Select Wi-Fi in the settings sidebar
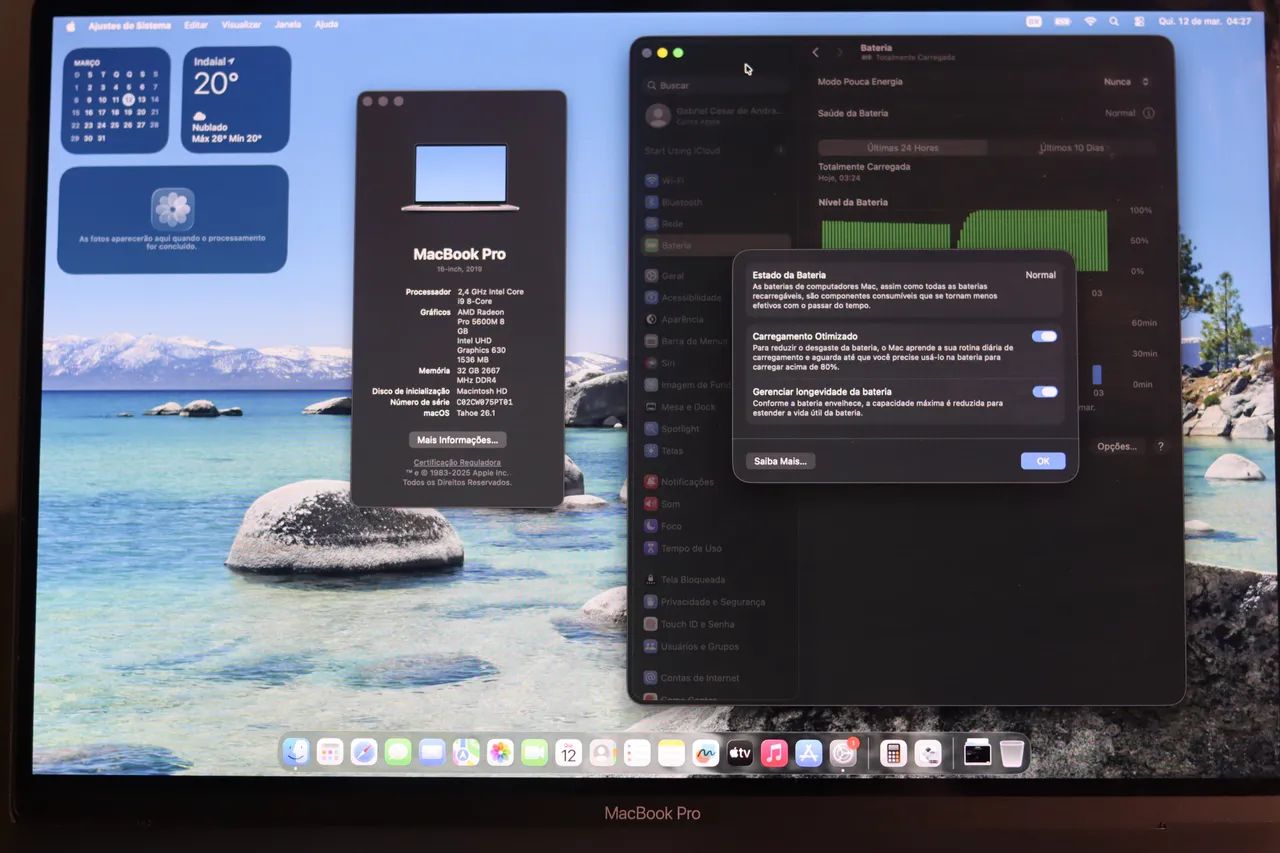 [x=716, y=180]
